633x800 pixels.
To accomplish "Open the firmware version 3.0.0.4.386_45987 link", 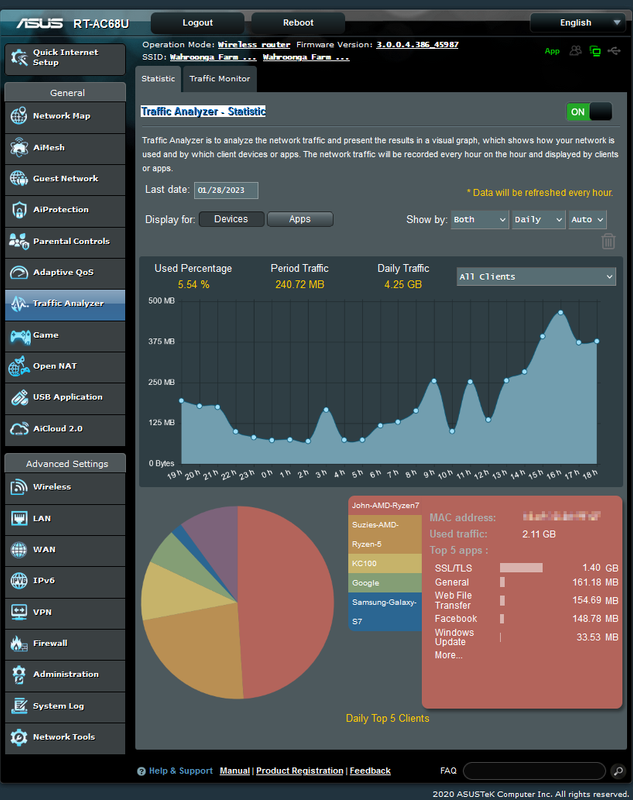I will [417, 44].
